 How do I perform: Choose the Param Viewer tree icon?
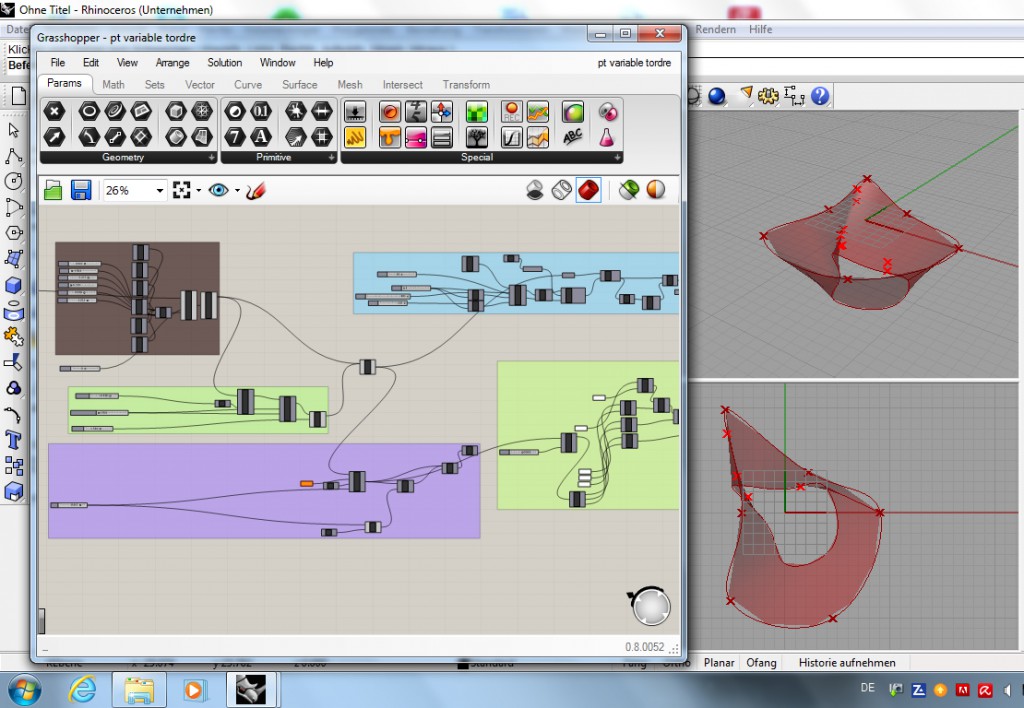477,137
